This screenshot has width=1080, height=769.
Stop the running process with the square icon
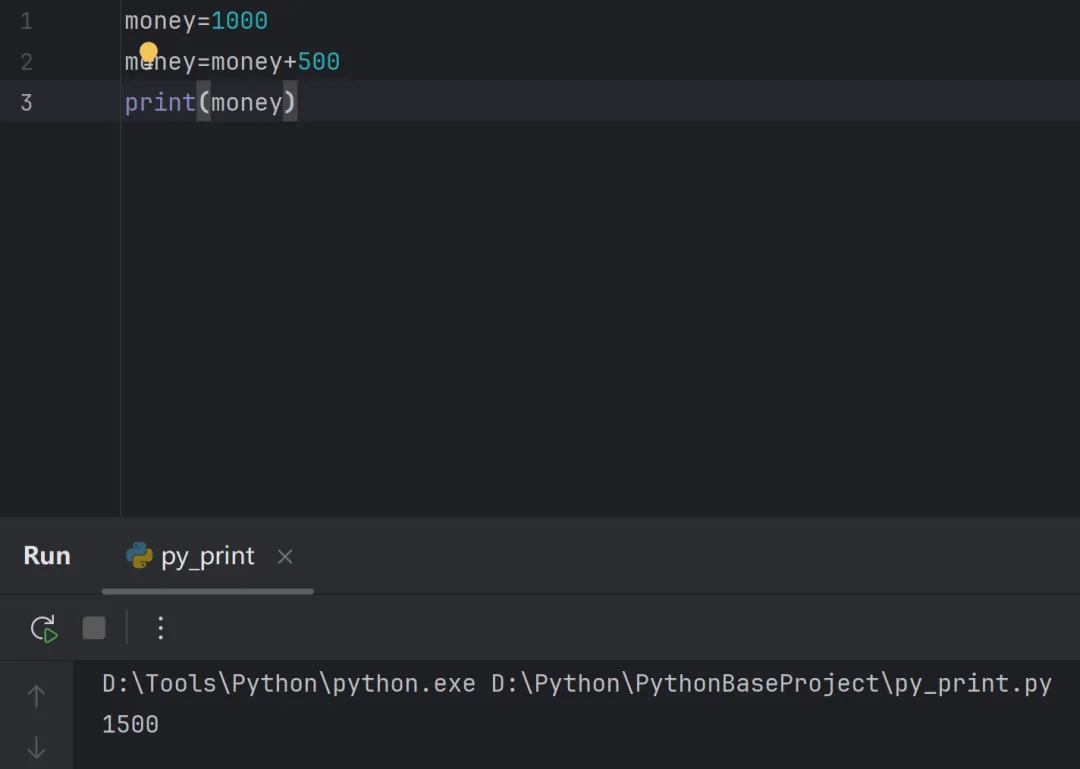(x=94, y=628)
